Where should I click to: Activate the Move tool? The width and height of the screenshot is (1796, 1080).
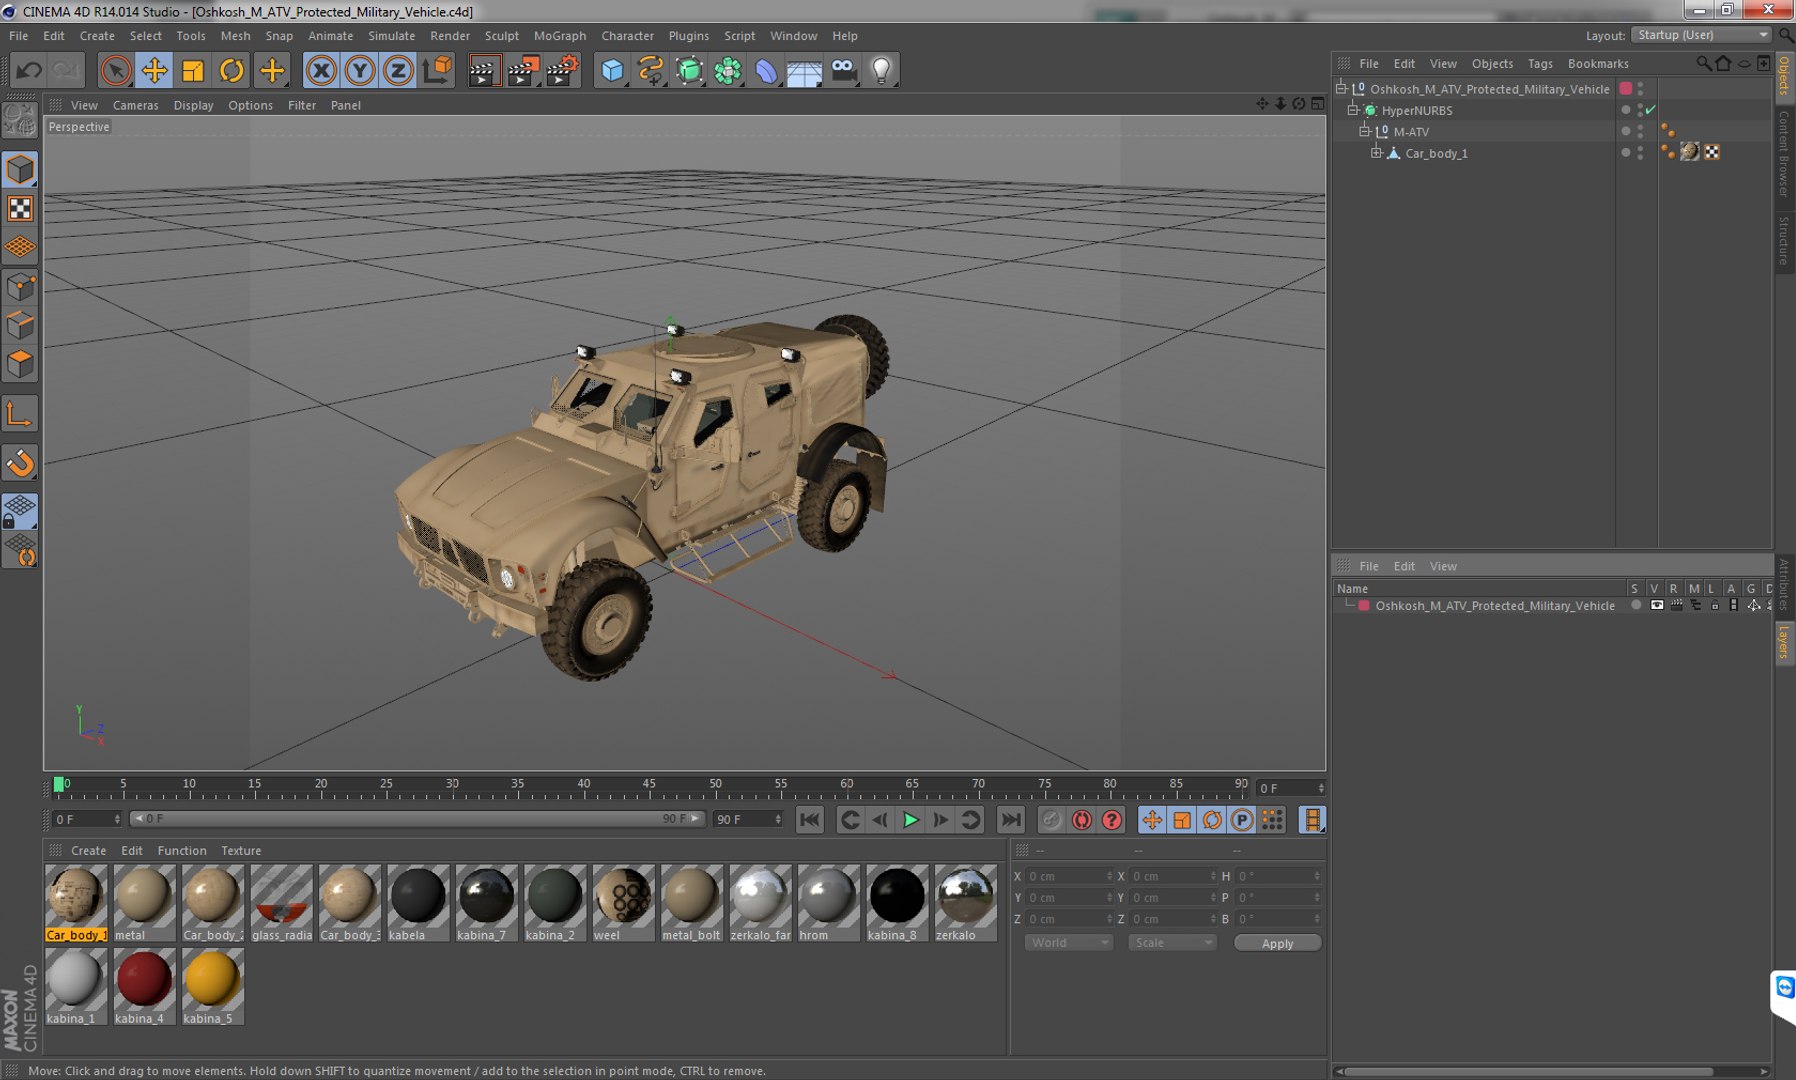pos(154,70)
